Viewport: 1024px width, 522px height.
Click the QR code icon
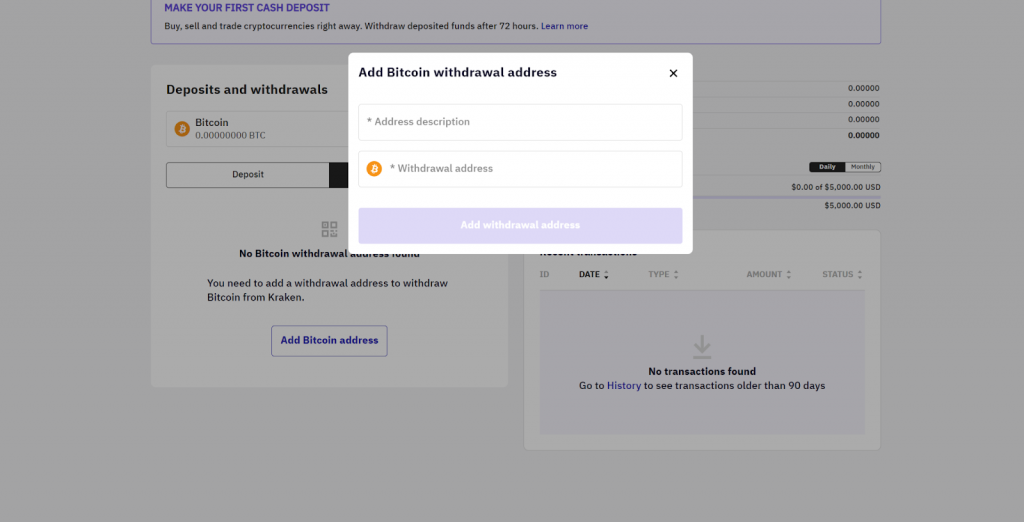coord(329,229)
